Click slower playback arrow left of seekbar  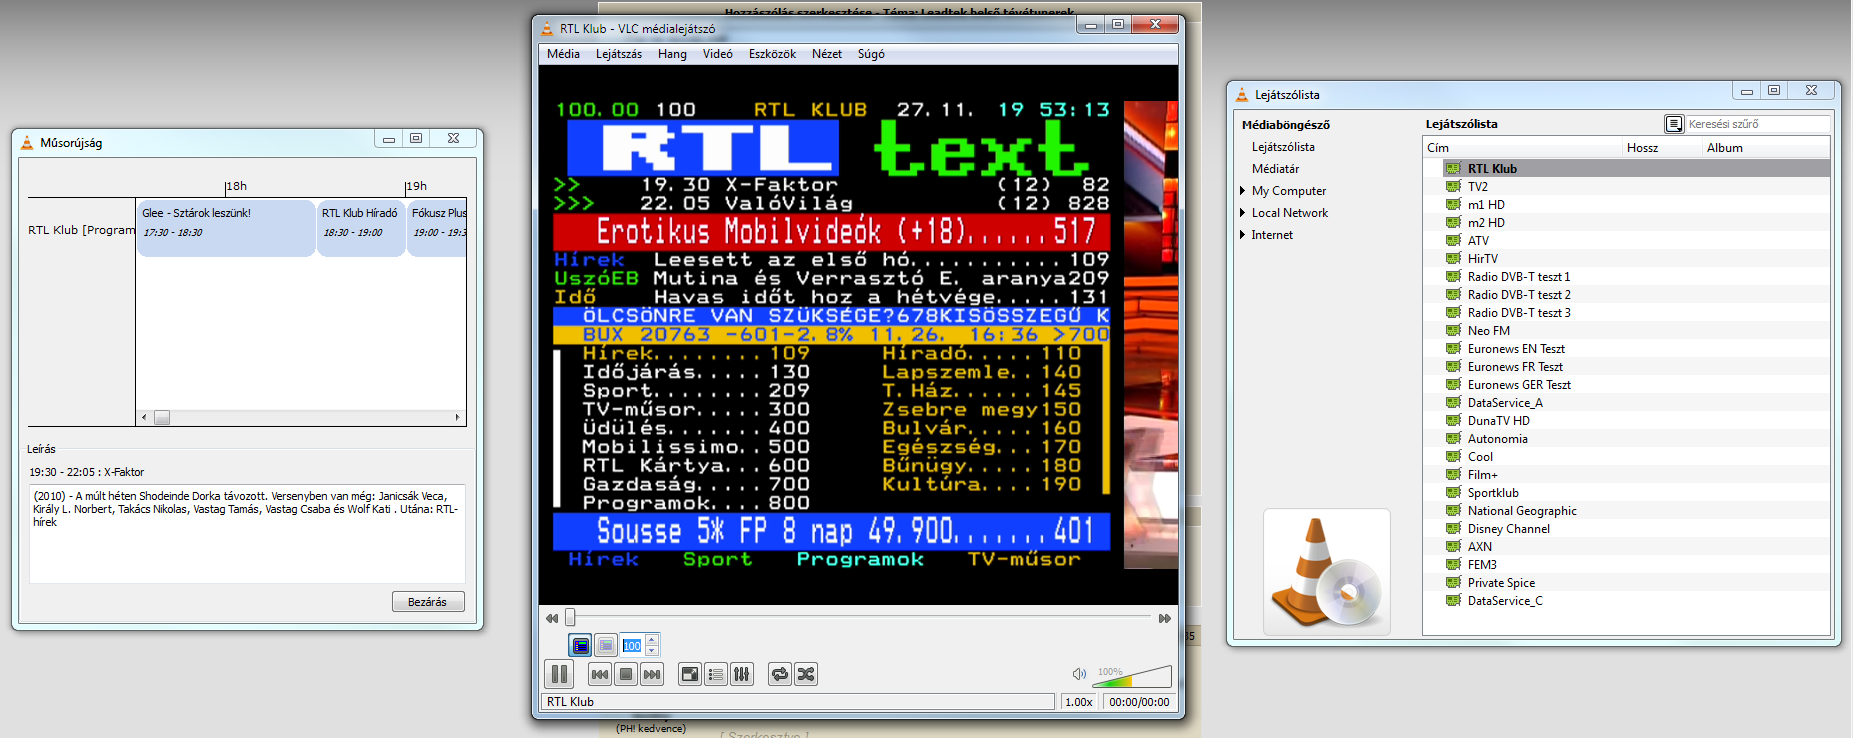552,618
